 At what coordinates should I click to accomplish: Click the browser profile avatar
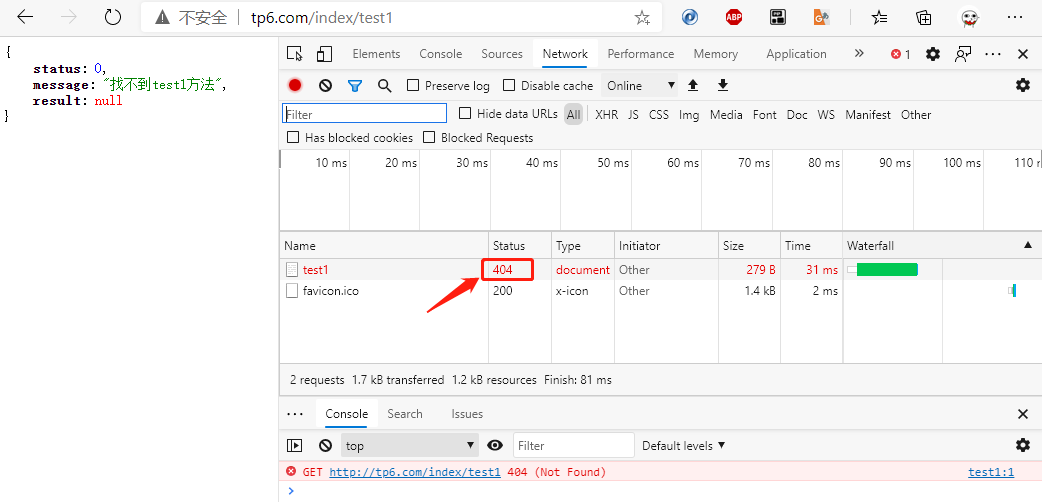click(970, 18)
